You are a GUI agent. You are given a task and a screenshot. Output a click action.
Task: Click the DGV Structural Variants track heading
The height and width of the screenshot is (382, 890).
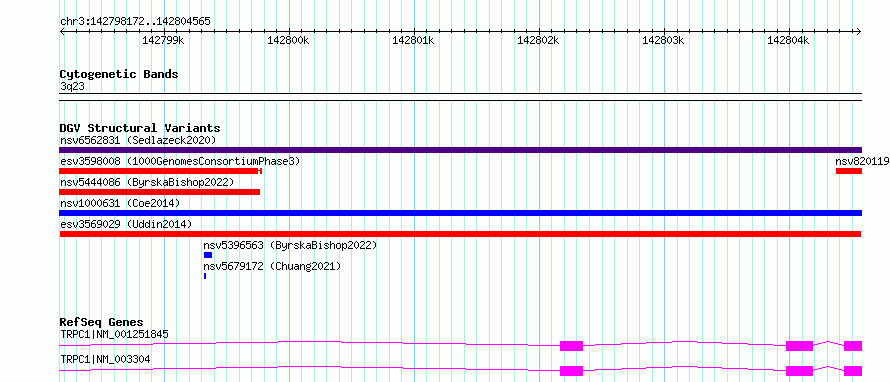pos(140,128)
